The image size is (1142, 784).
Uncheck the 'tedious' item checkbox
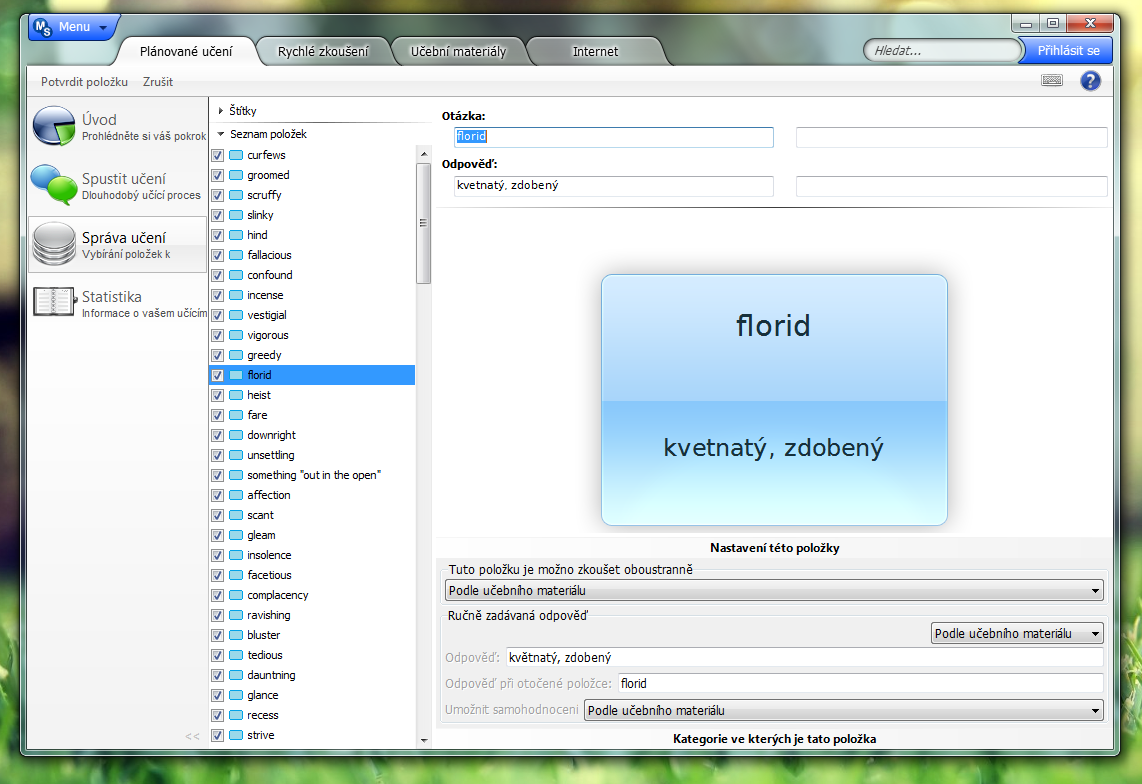218,655
